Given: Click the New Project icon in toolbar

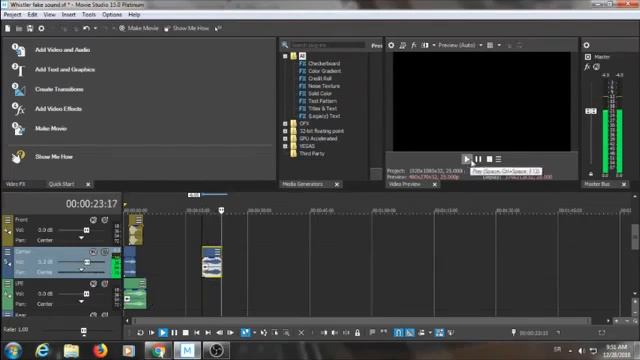Looking at the screenshot, I should point(8,29).
